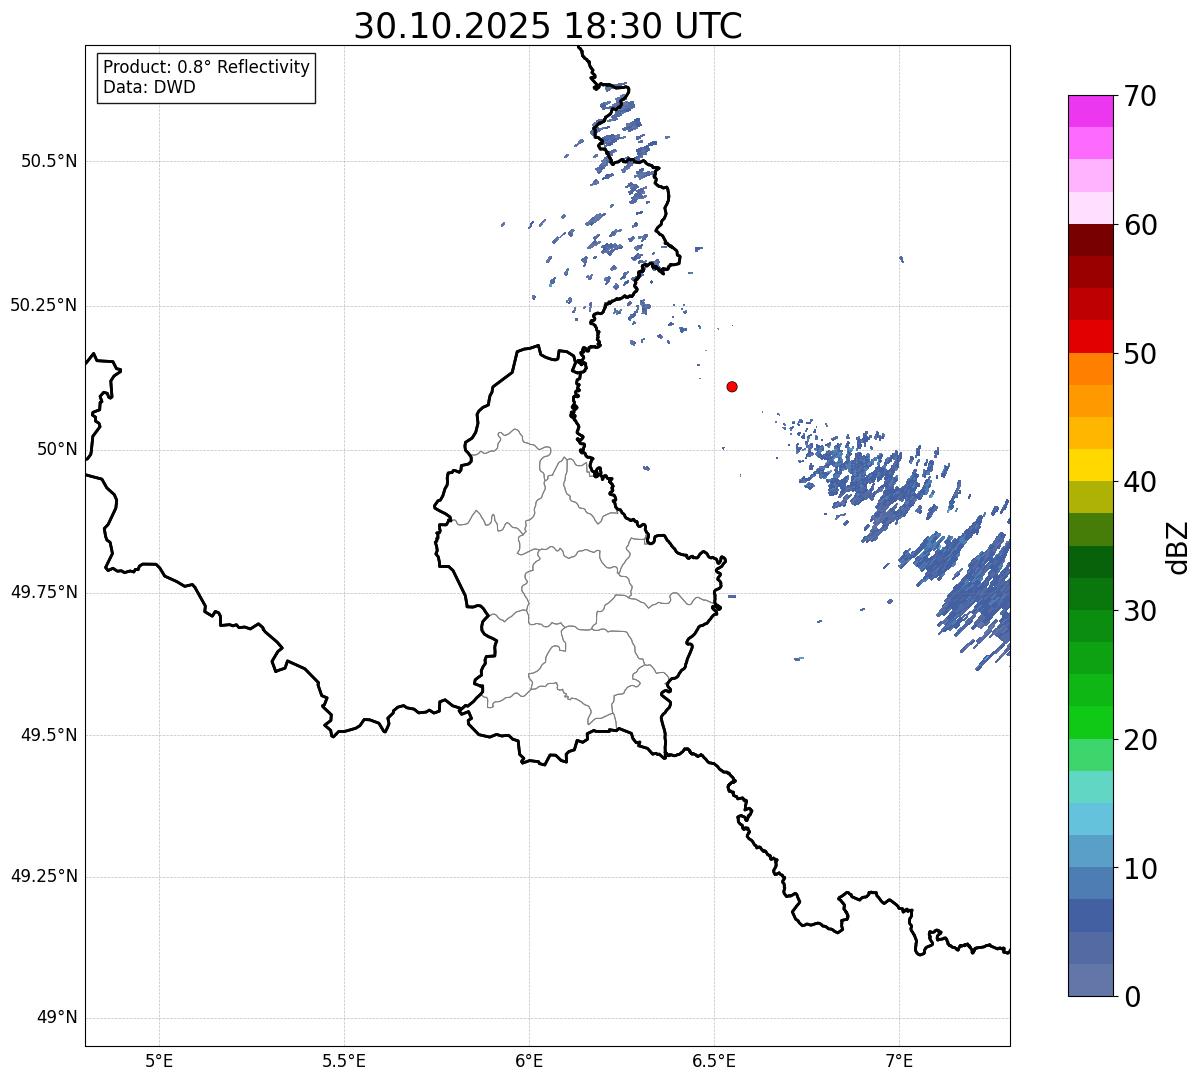Image resolution: width=1202 pixels, height=1081 pixels.
Task: Click the 'Data: DWD' legend text
Action: (149, 87)
